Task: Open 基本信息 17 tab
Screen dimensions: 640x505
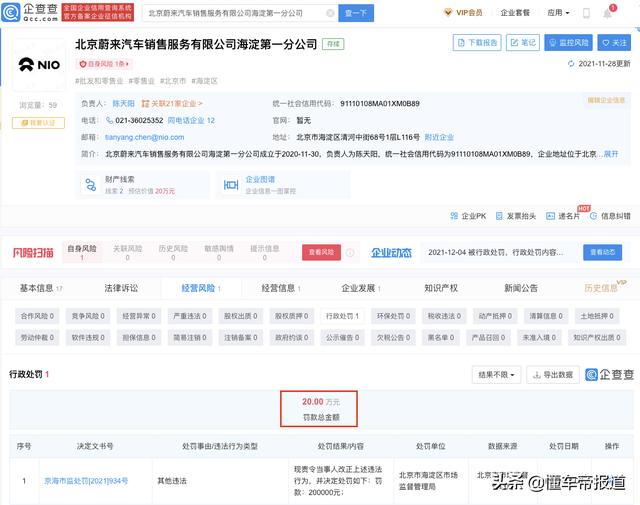Action: click(x=41, y=288)
